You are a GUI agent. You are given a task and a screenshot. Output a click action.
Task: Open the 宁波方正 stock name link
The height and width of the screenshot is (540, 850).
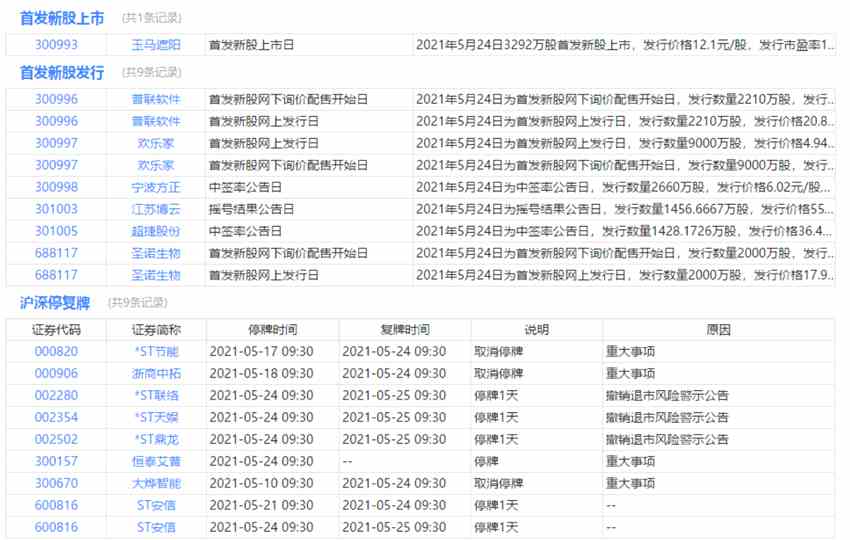tap(156, 188)
